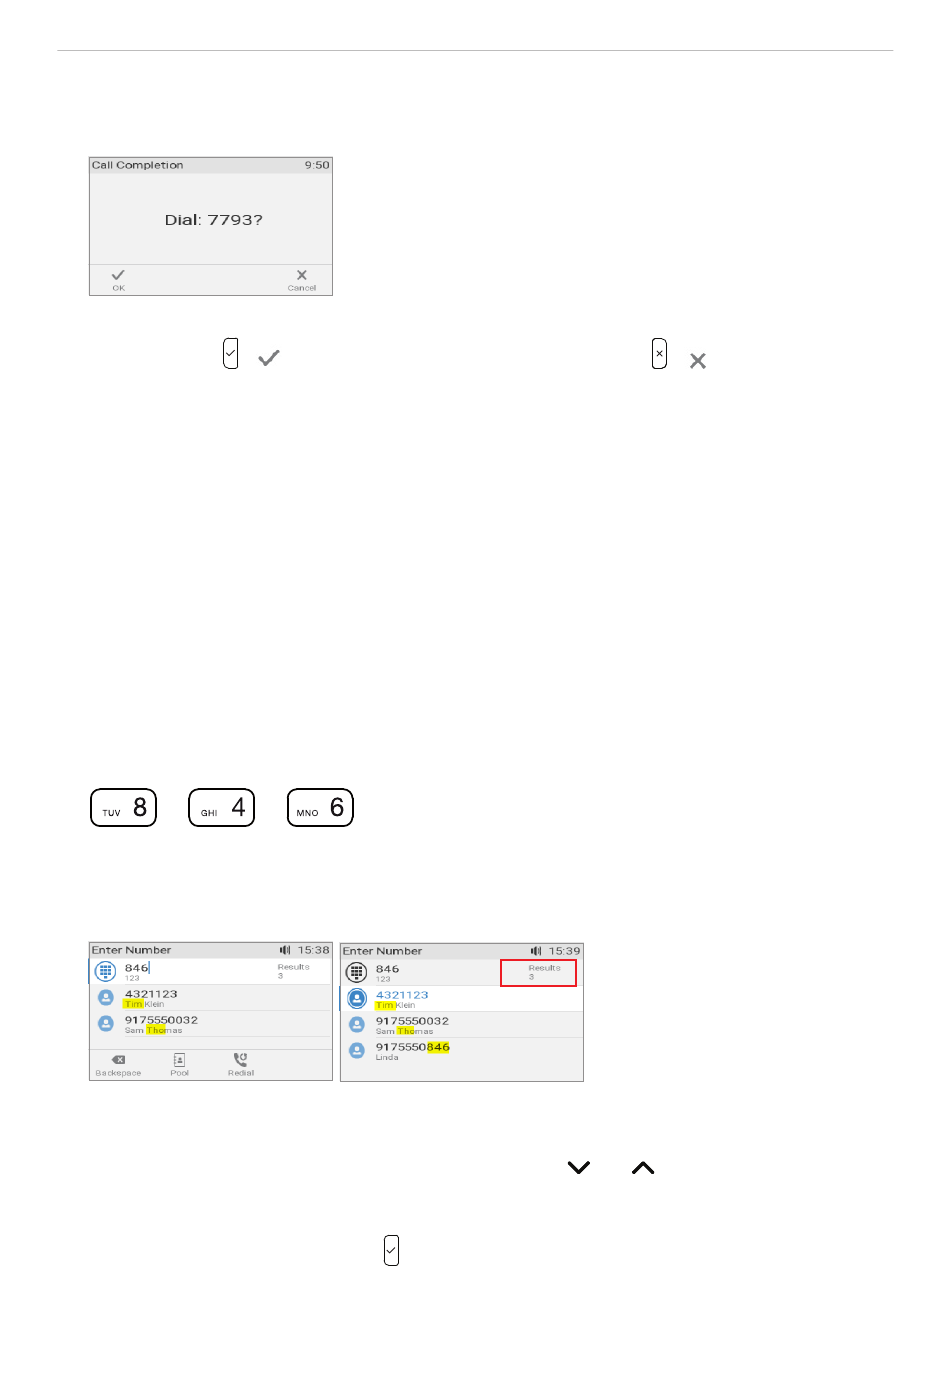Viewport: 950px width, 1378px height.
Task: Click the red-outlined Results box
Action: click(539, 973)
